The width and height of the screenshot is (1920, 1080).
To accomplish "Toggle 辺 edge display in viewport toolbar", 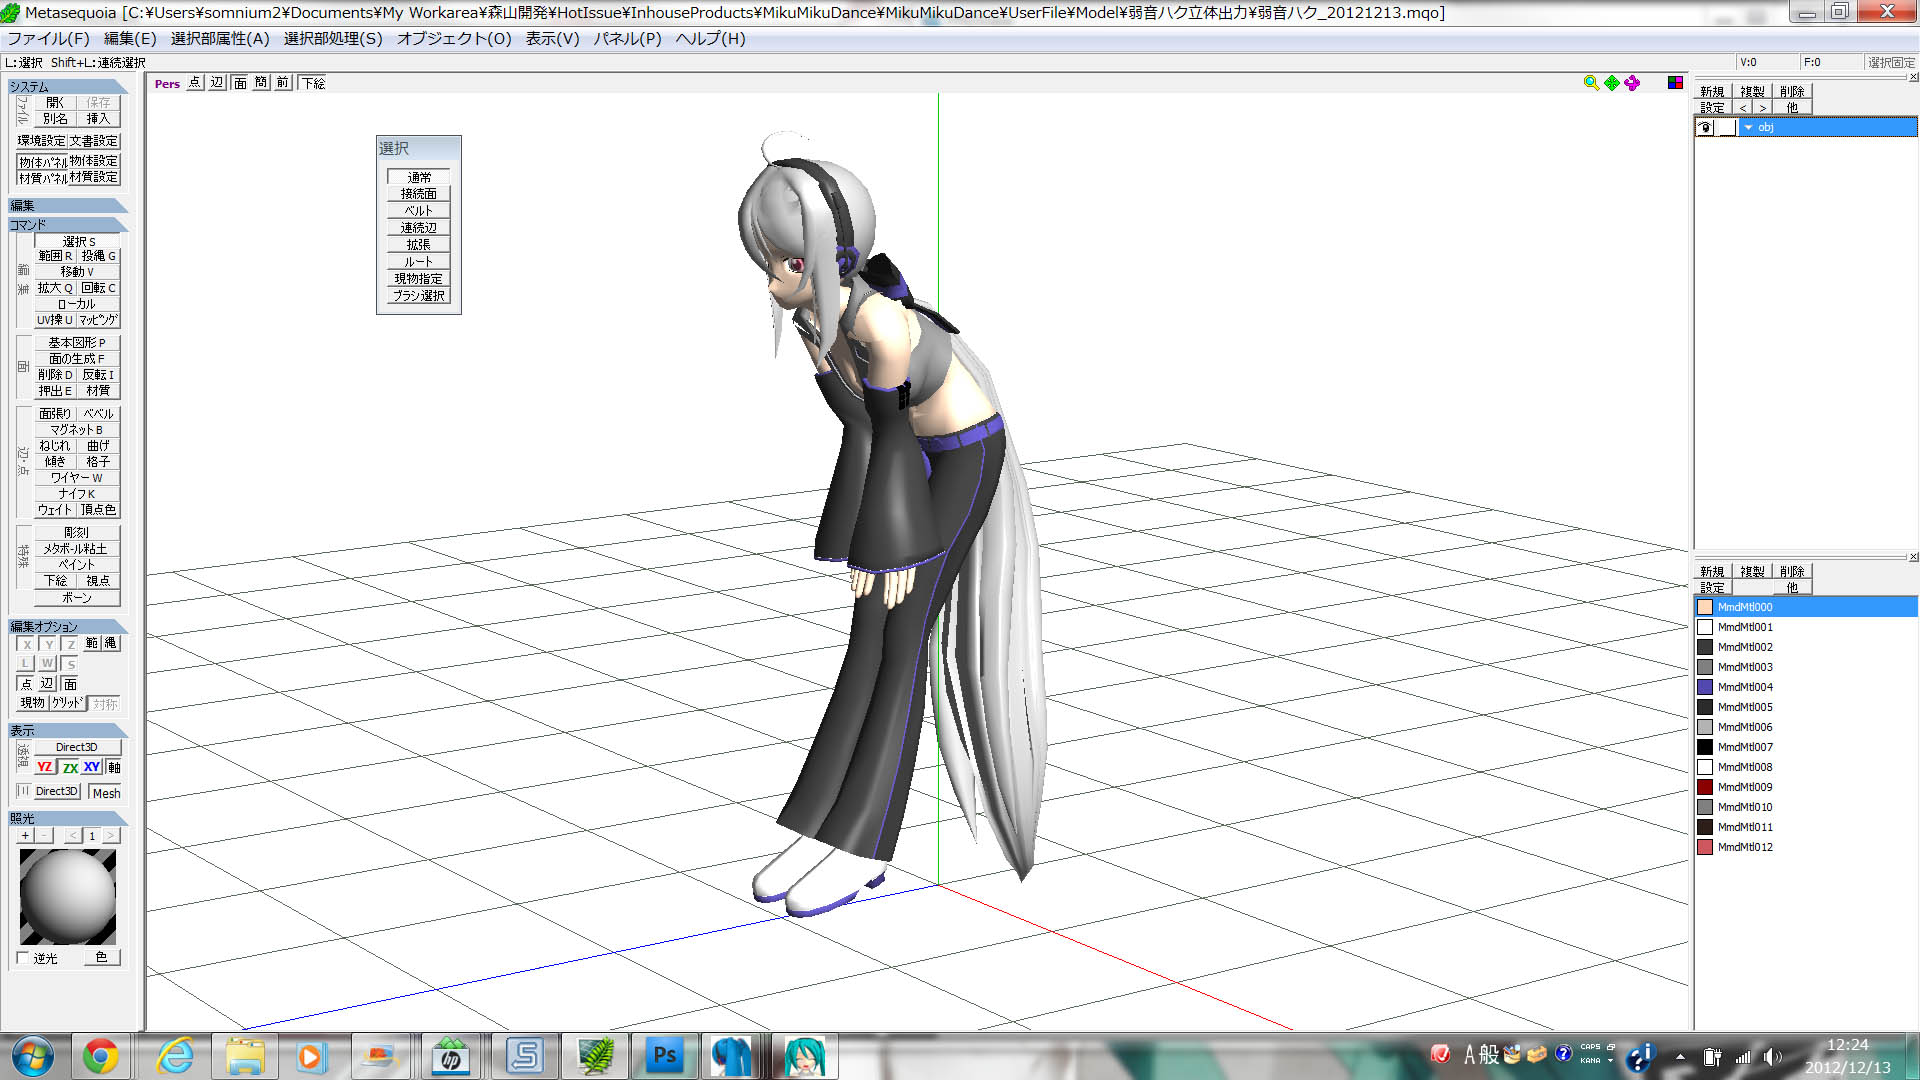I will [x=217, y=83].
